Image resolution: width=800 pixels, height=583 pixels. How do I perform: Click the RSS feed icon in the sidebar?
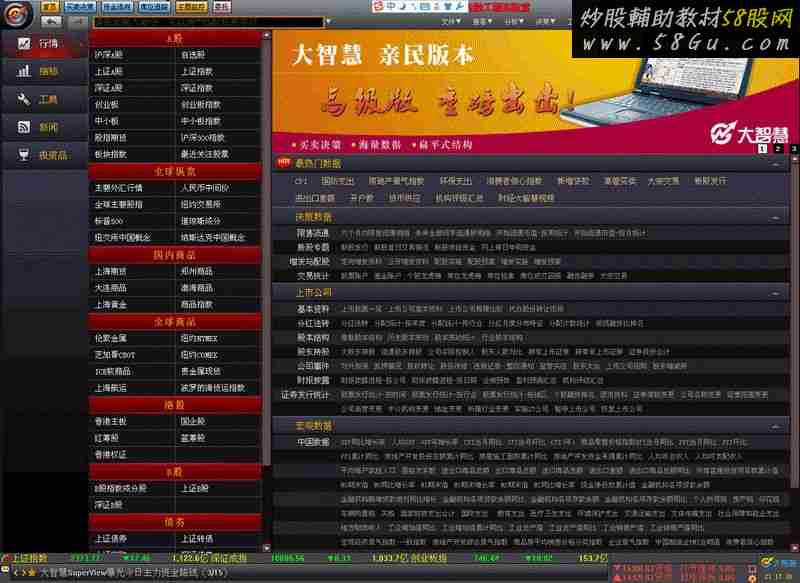coord(24,127)
